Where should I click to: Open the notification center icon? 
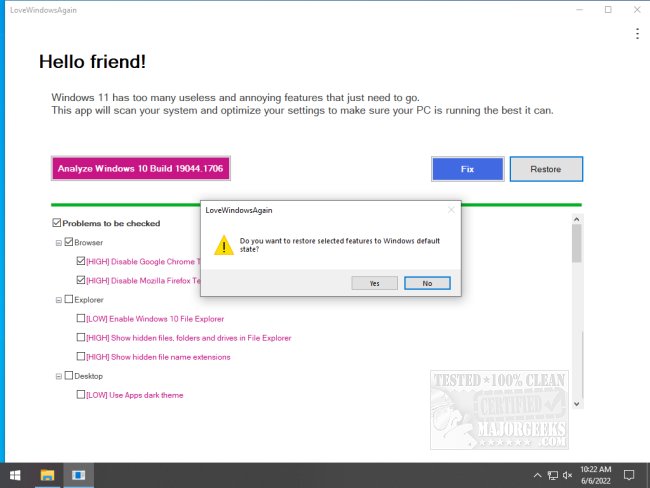(x=629, y=475)
